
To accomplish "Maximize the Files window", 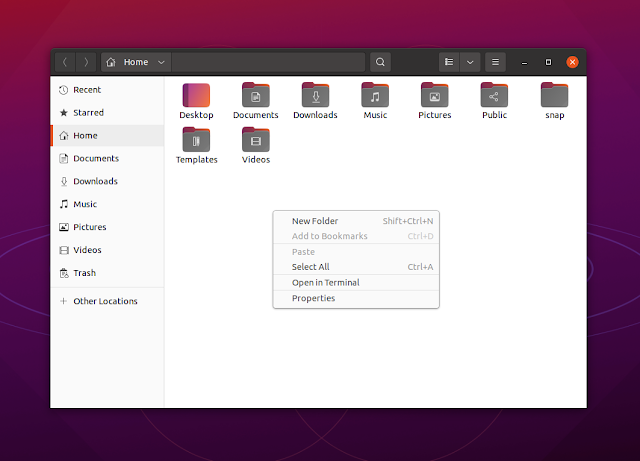I will (x=548, y=62).
